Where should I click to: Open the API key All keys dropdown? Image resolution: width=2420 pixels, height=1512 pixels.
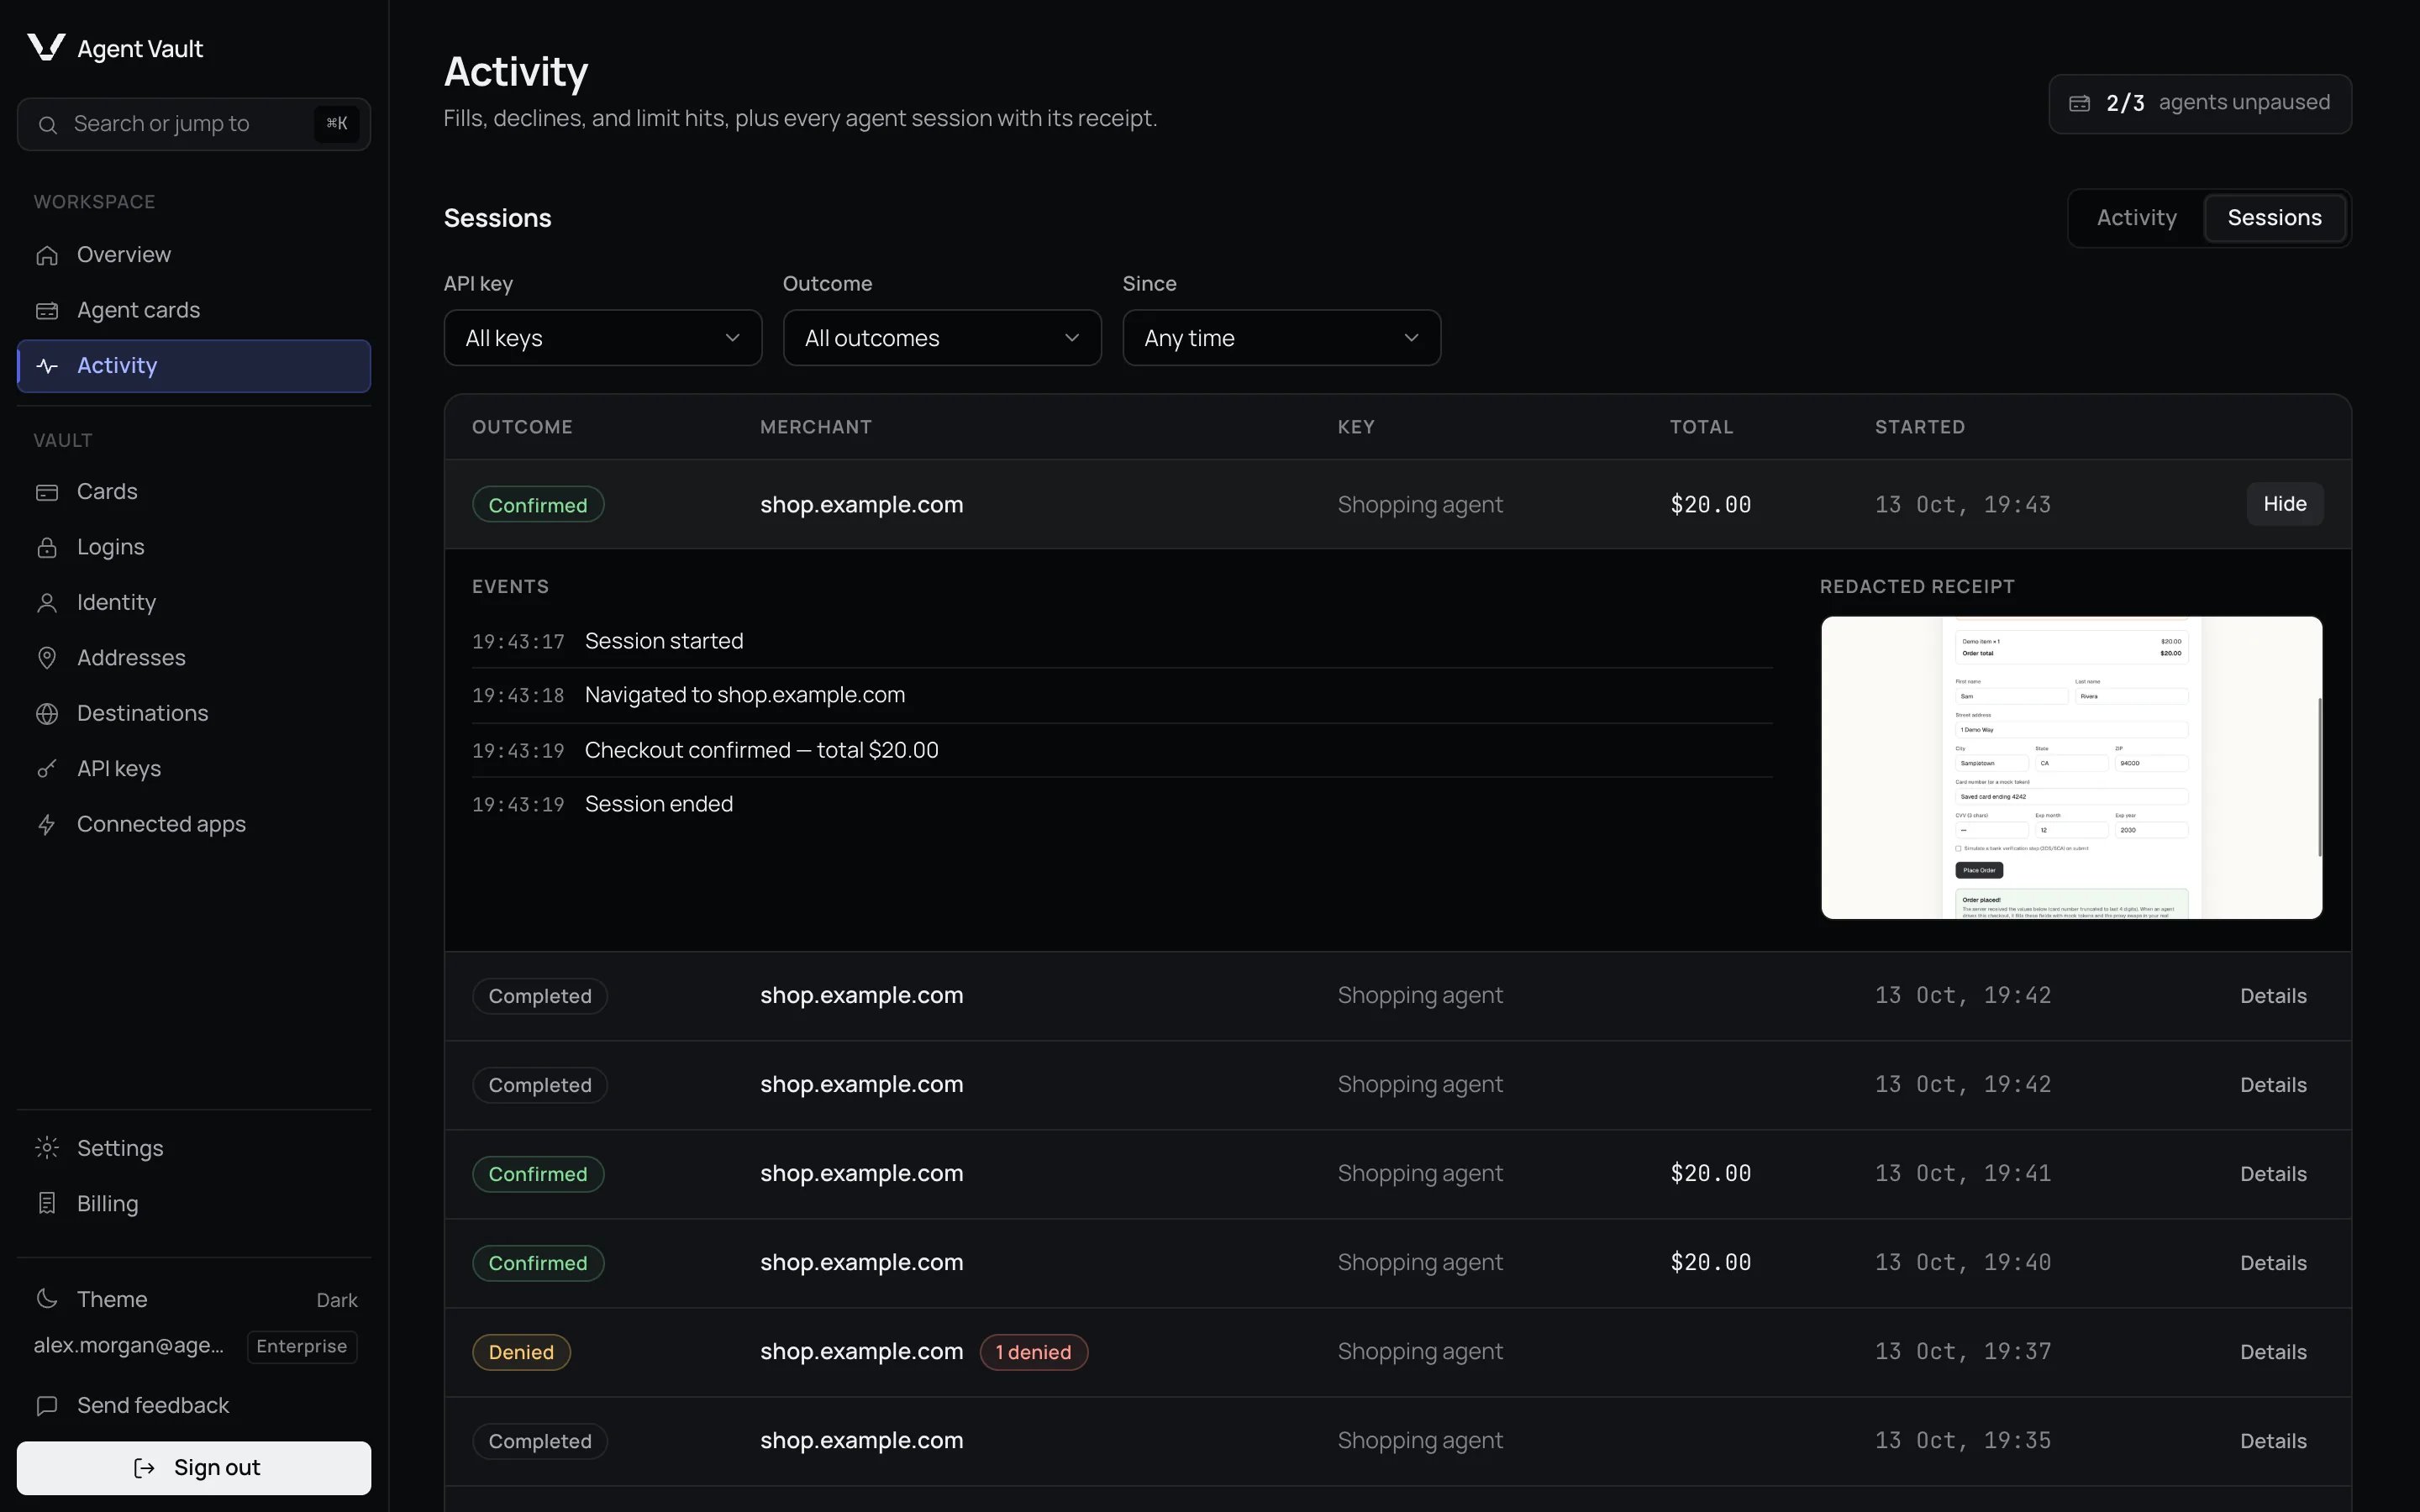coord(603,338)
